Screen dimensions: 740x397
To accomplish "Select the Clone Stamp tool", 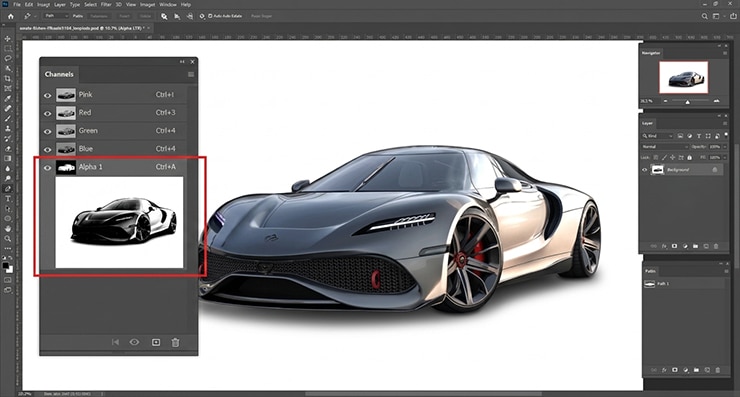I will 8,128.
